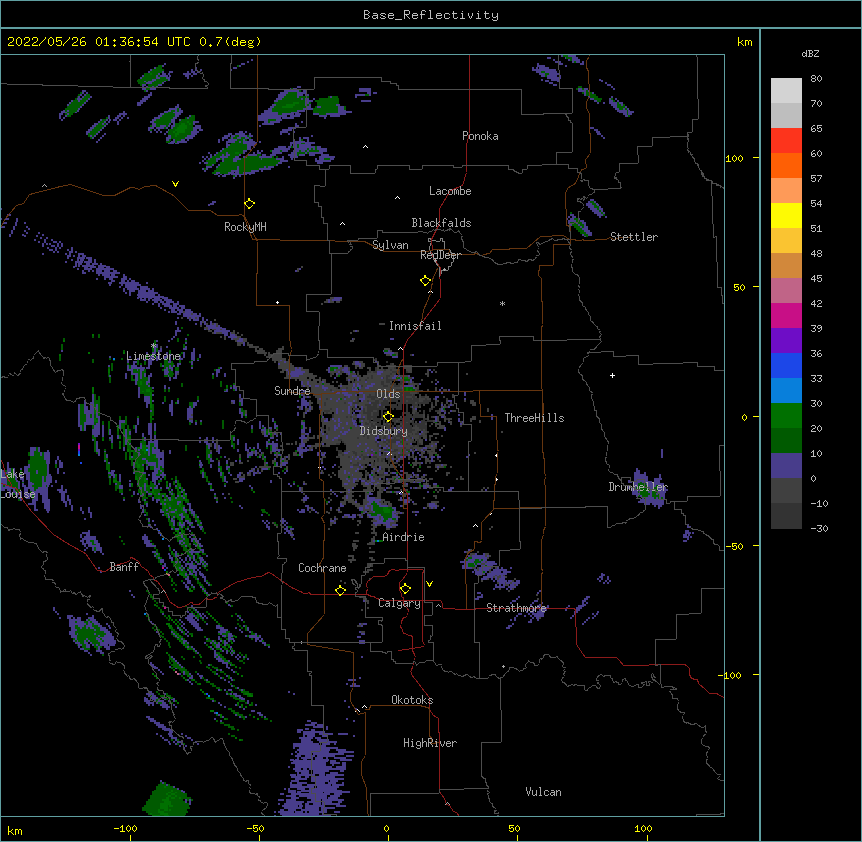Pick the green swatch between 30 and 20
Image resolution: width=862 pixels, height=842 pixels.
786,416
